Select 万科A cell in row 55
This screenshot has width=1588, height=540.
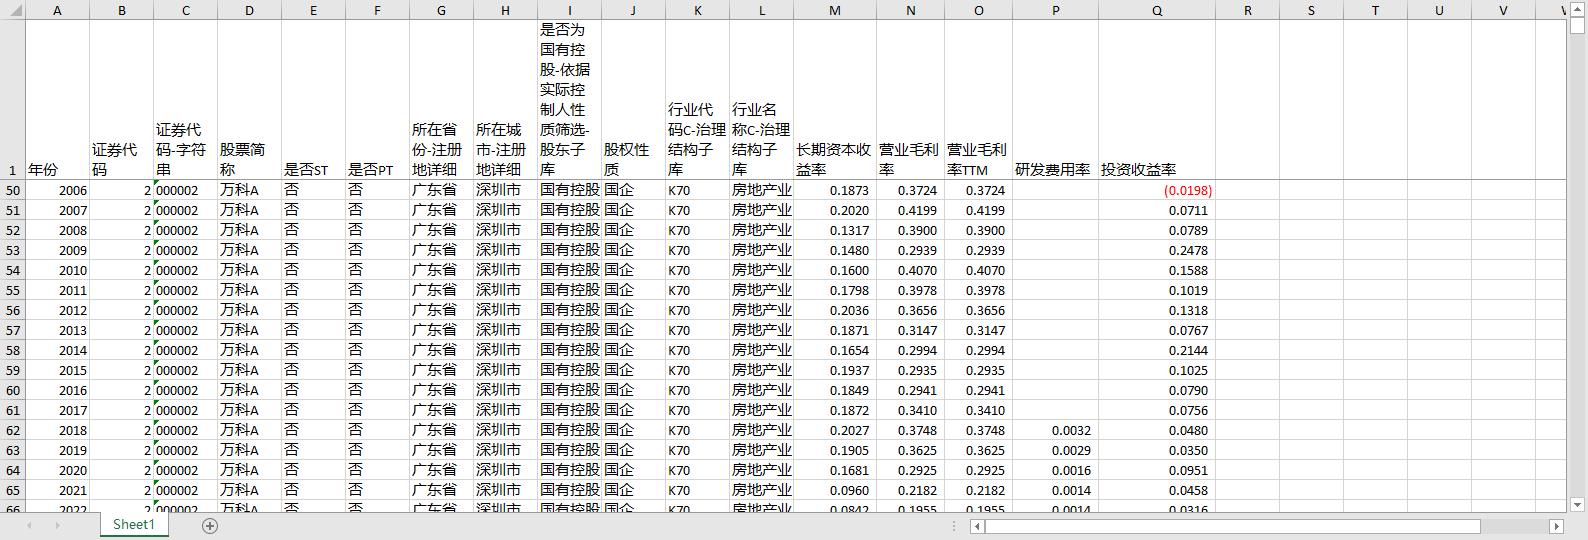(x=249, y=290)
